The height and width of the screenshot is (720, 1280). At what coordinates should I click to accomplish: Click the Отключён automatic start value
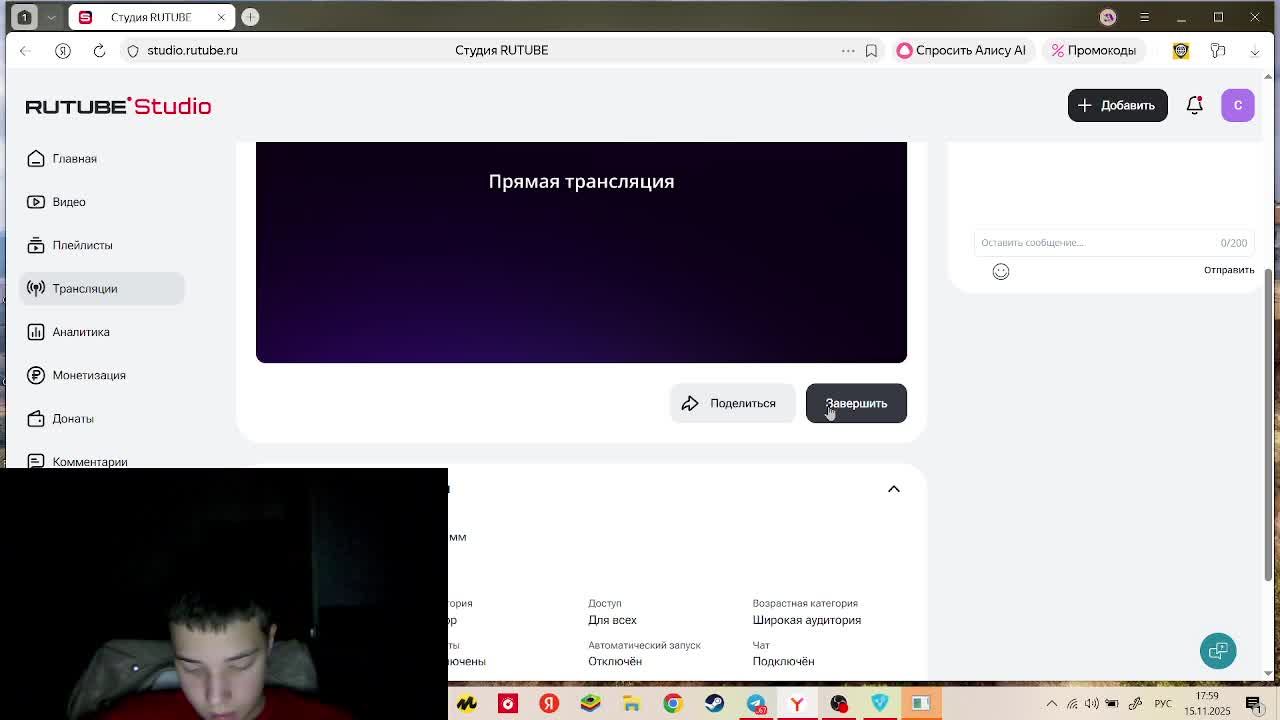click(615, 661)
